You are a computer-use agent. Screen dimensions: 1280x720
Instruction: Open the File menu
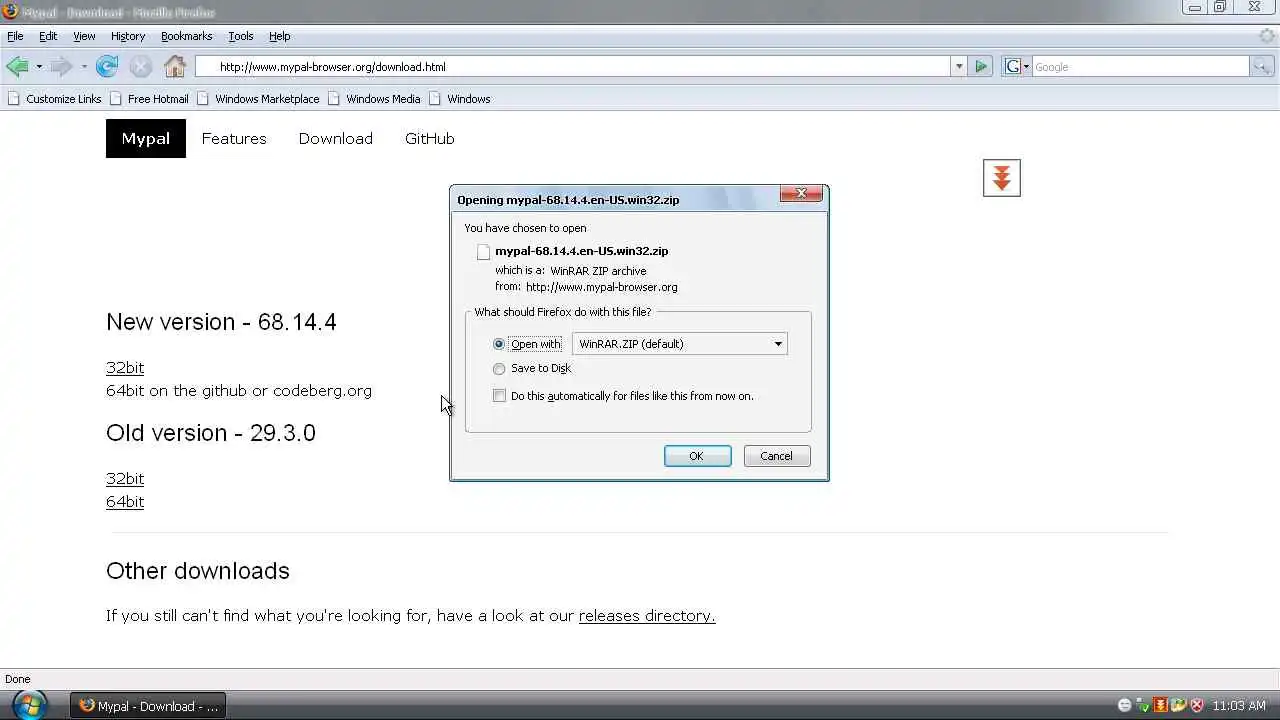(x=15, y=36)
